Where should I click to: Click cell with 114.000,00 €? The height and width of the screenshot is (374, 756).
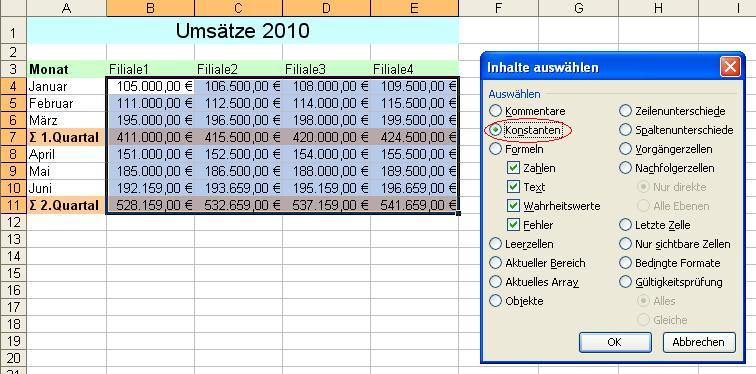pyautogui.click(x=326, y=104)
